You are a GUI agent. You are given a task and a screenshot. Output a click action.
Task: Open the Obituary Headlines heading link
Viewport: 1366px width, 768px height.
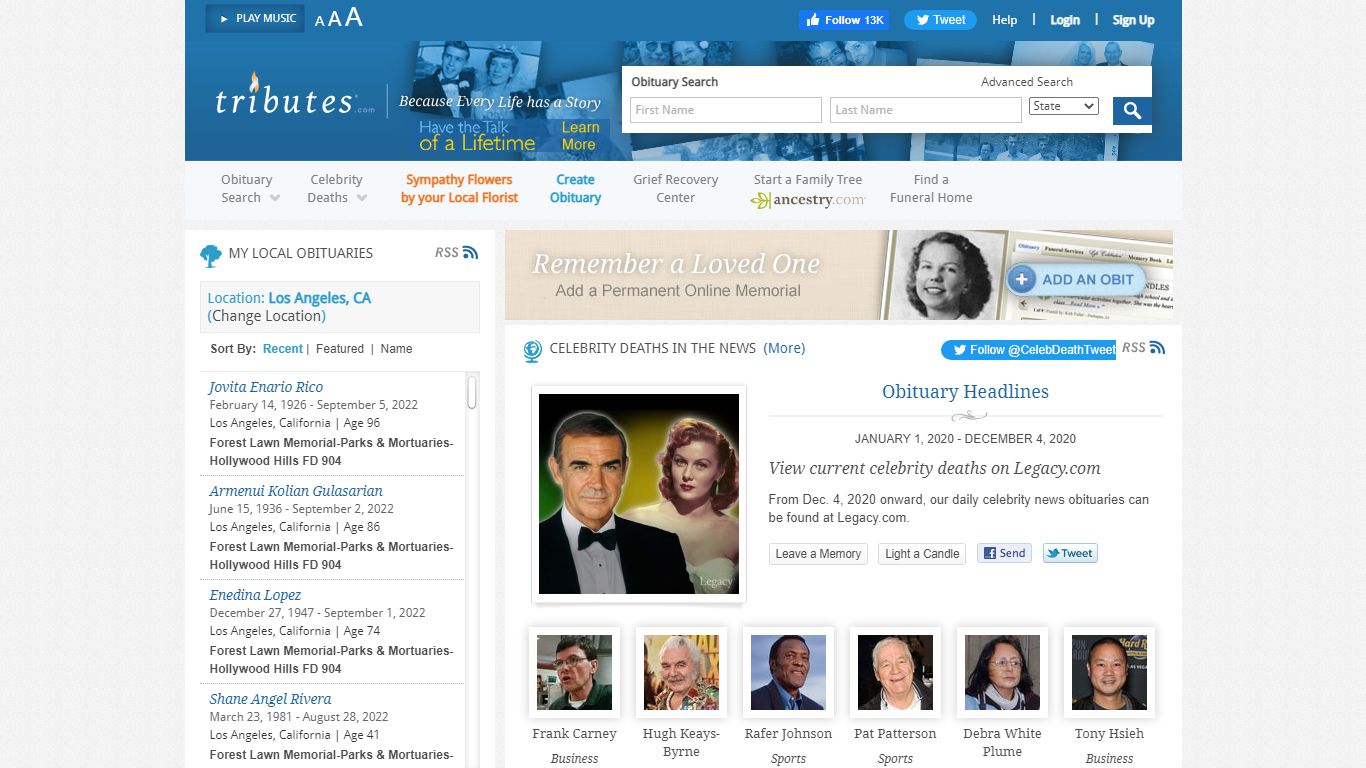tap(965, 392)
